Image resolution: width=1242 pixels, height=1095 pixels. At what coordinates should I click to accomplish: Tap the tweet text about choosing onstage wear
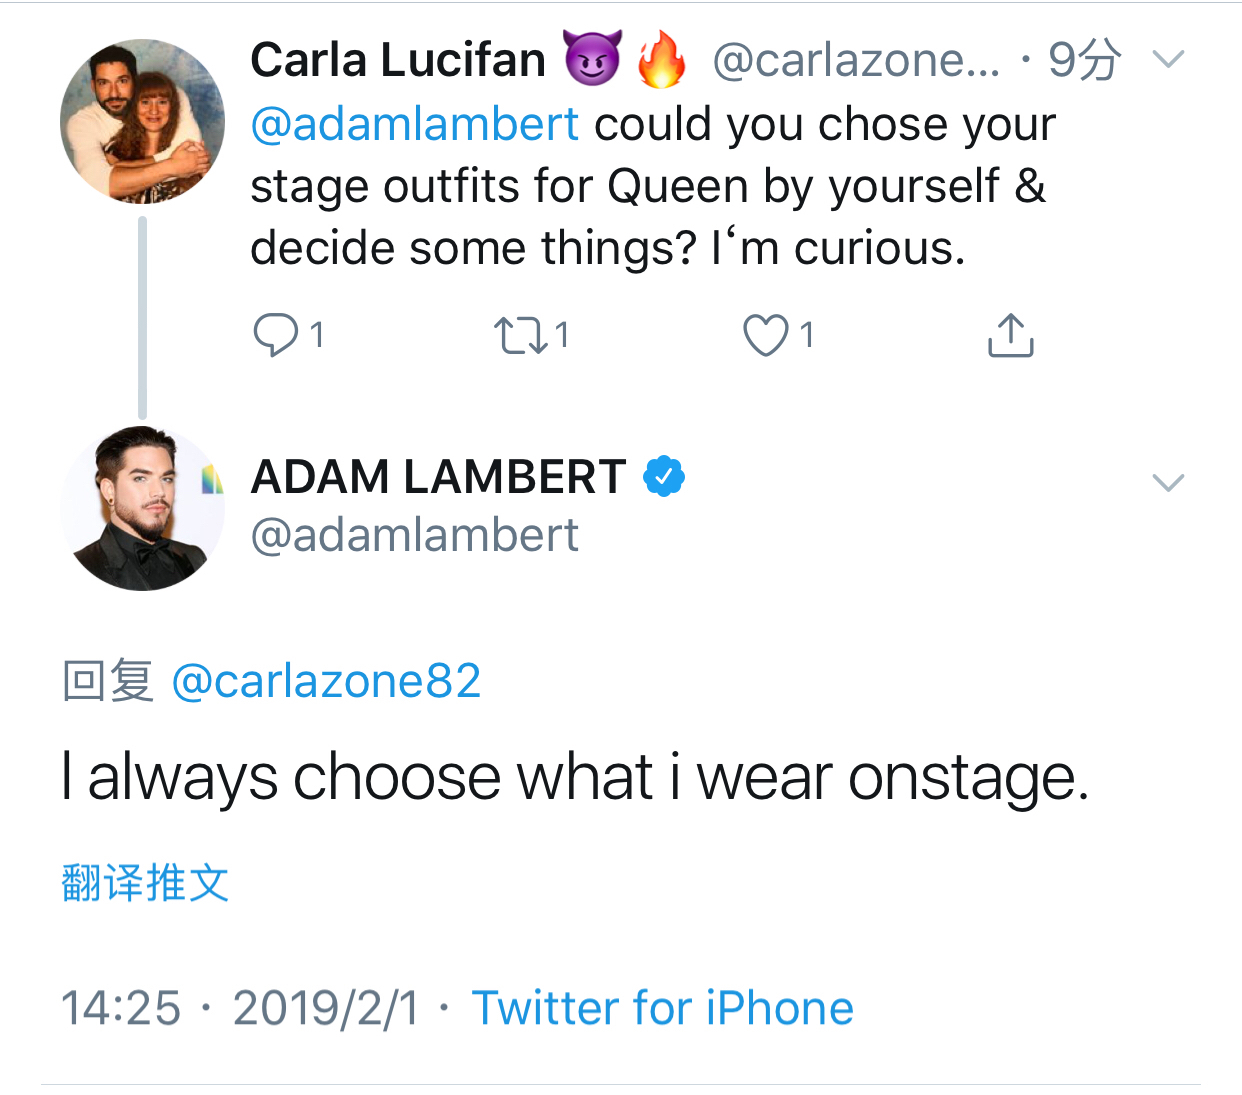(x=575, y=778)
